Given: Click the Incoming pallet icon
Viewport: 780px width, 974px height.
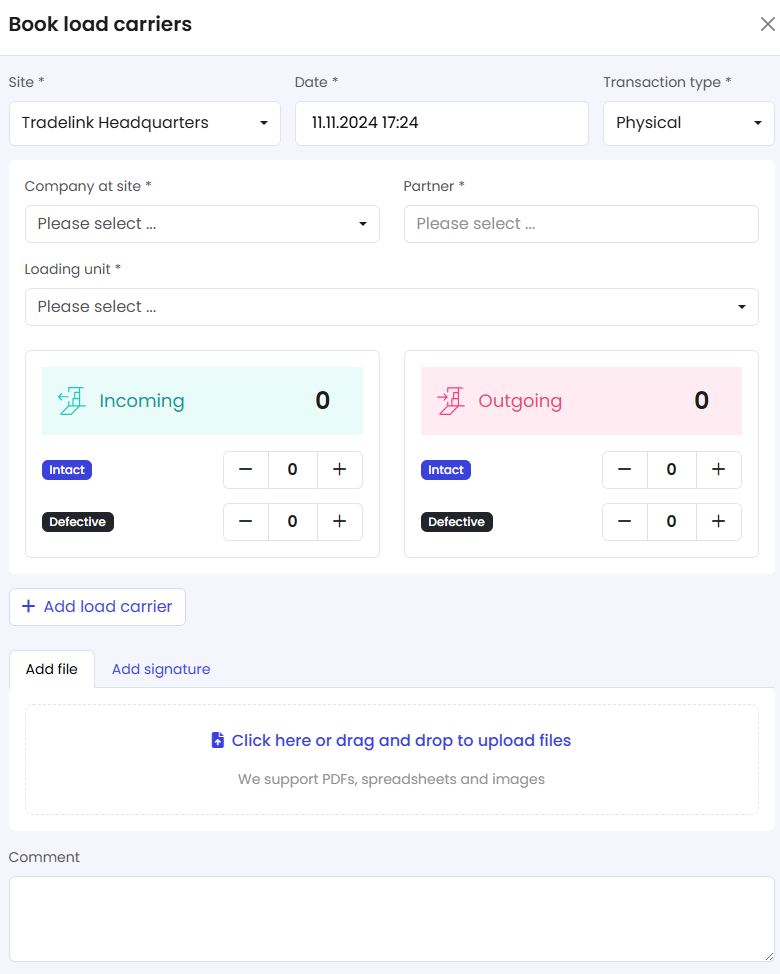Looking at the screenshot, I should (x=71, y=401).
